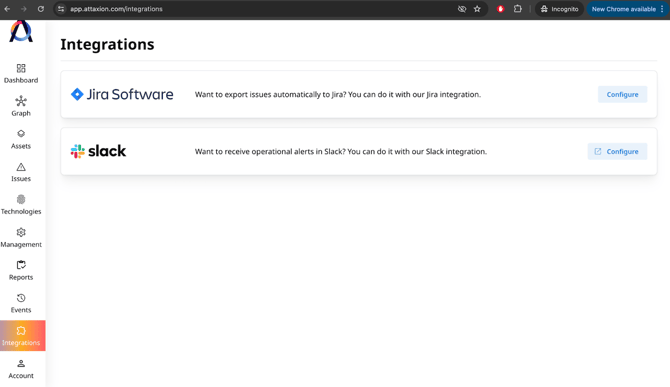This screenshot has width=670, height=387.
Task: Open the Chrome three-dot menu
Action: (662, 9)
